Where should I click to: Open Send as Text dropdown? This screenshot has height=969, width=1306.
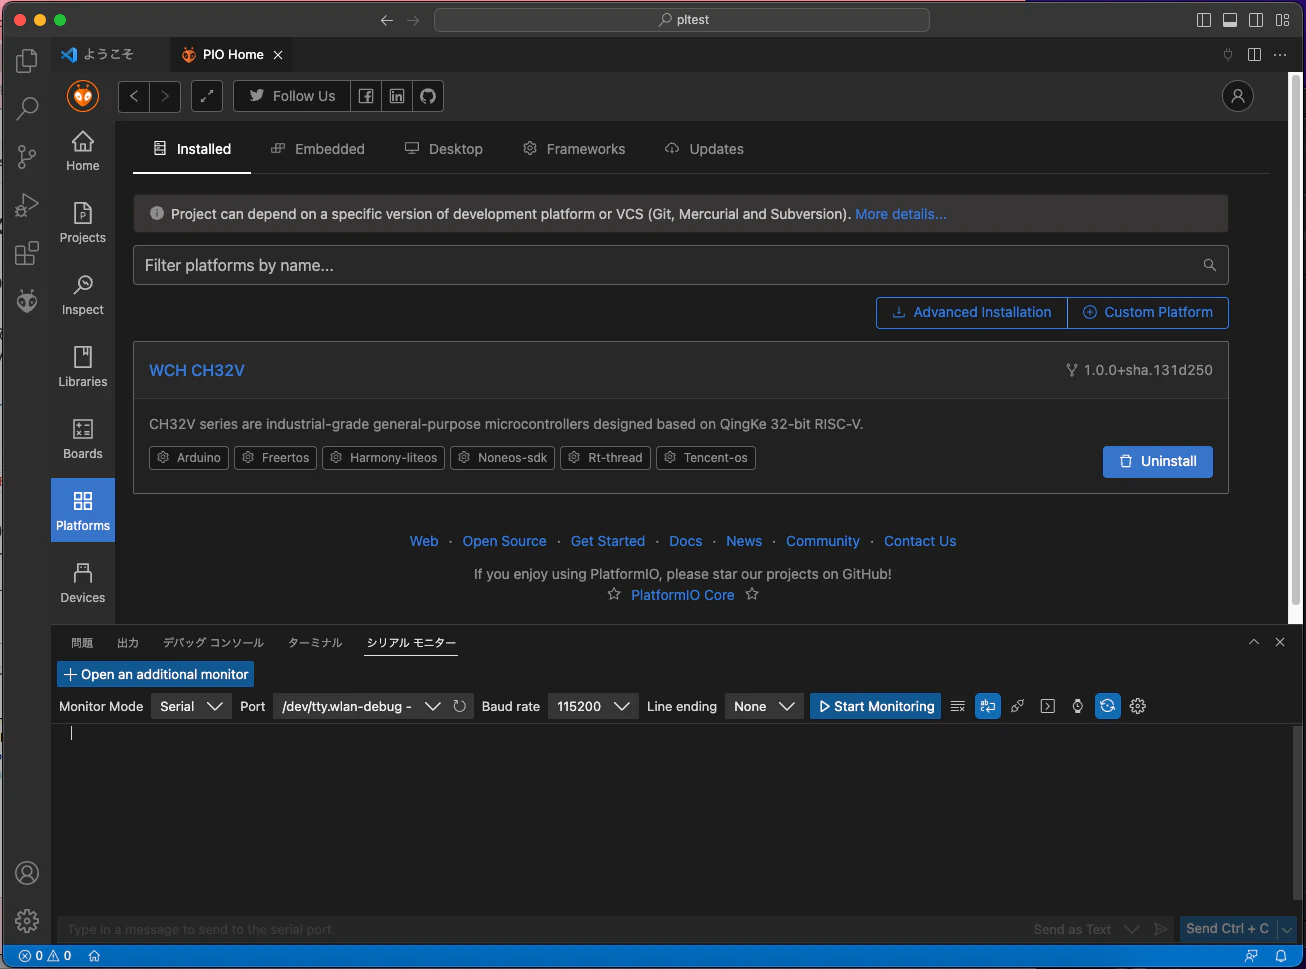(x=1086, y=929)
